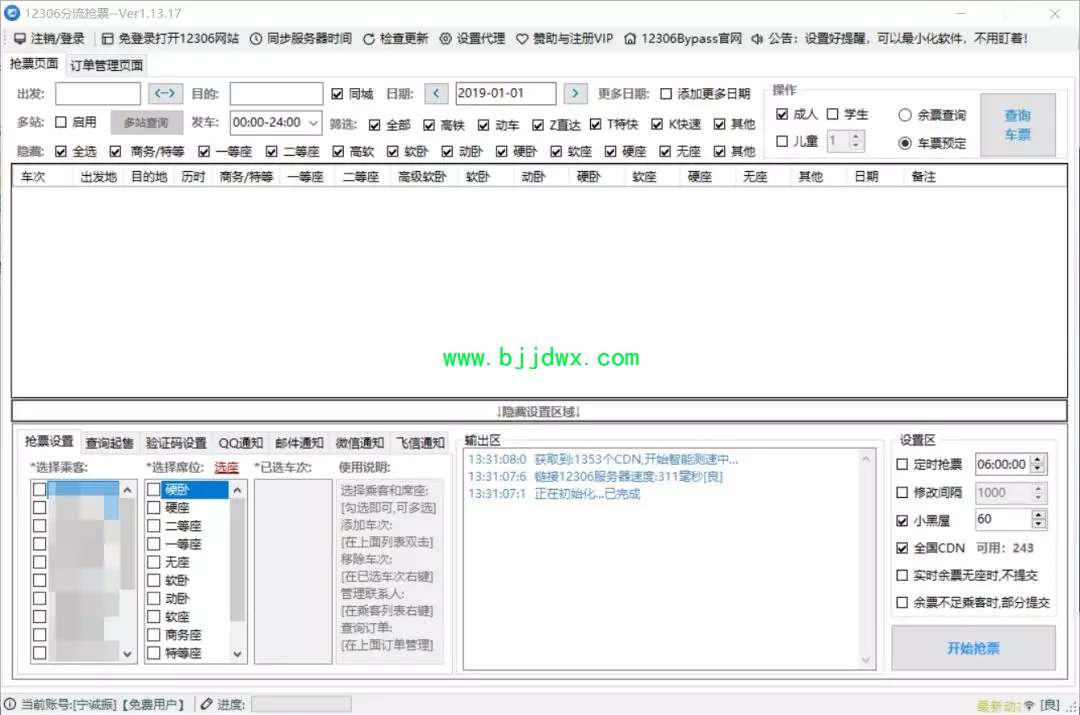Go to next date with right arrow
This screenshot has height=715, width=1080.
[x=575, y=93]
